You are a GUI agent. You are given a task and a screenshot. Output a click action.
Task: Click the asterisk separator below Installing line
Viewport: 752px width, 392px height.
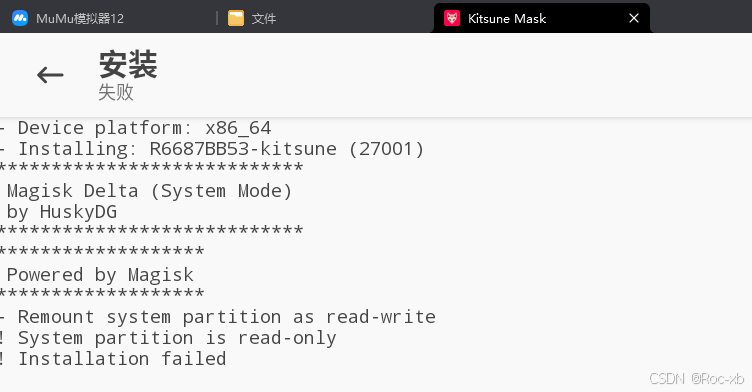152,168
